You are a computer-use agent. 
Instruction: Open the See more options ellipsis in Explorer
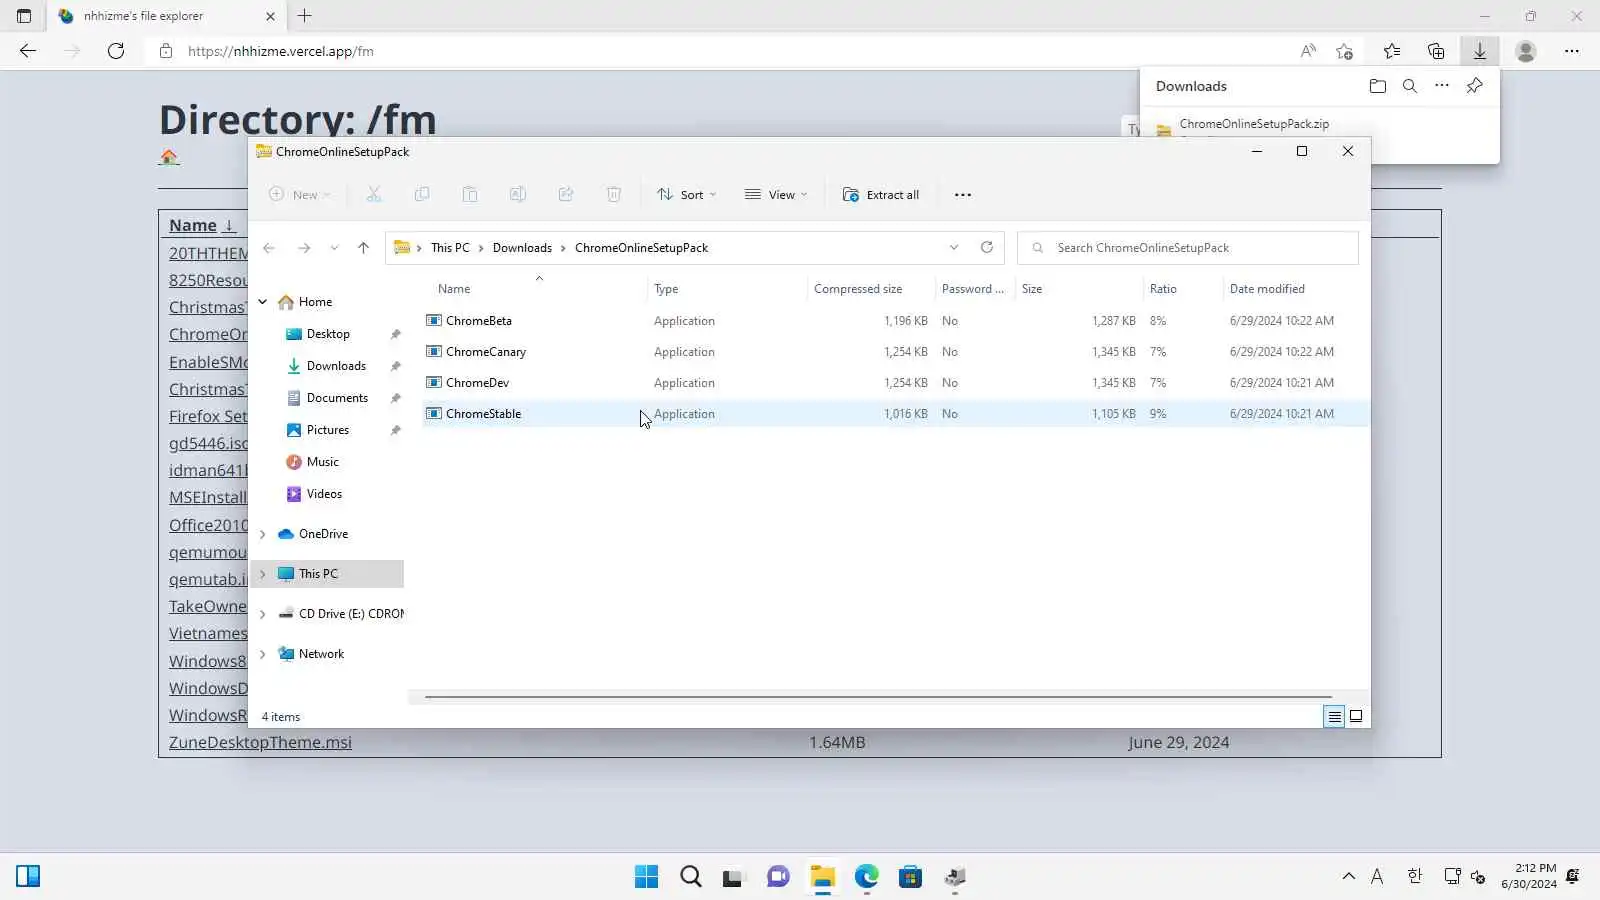pos(963,195)
